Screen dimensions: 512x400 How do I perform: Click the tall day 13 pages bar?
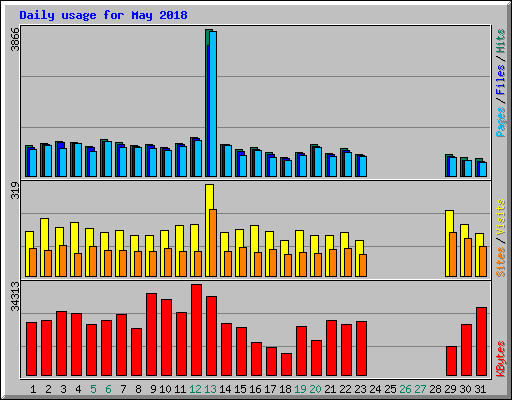(213, 104)
